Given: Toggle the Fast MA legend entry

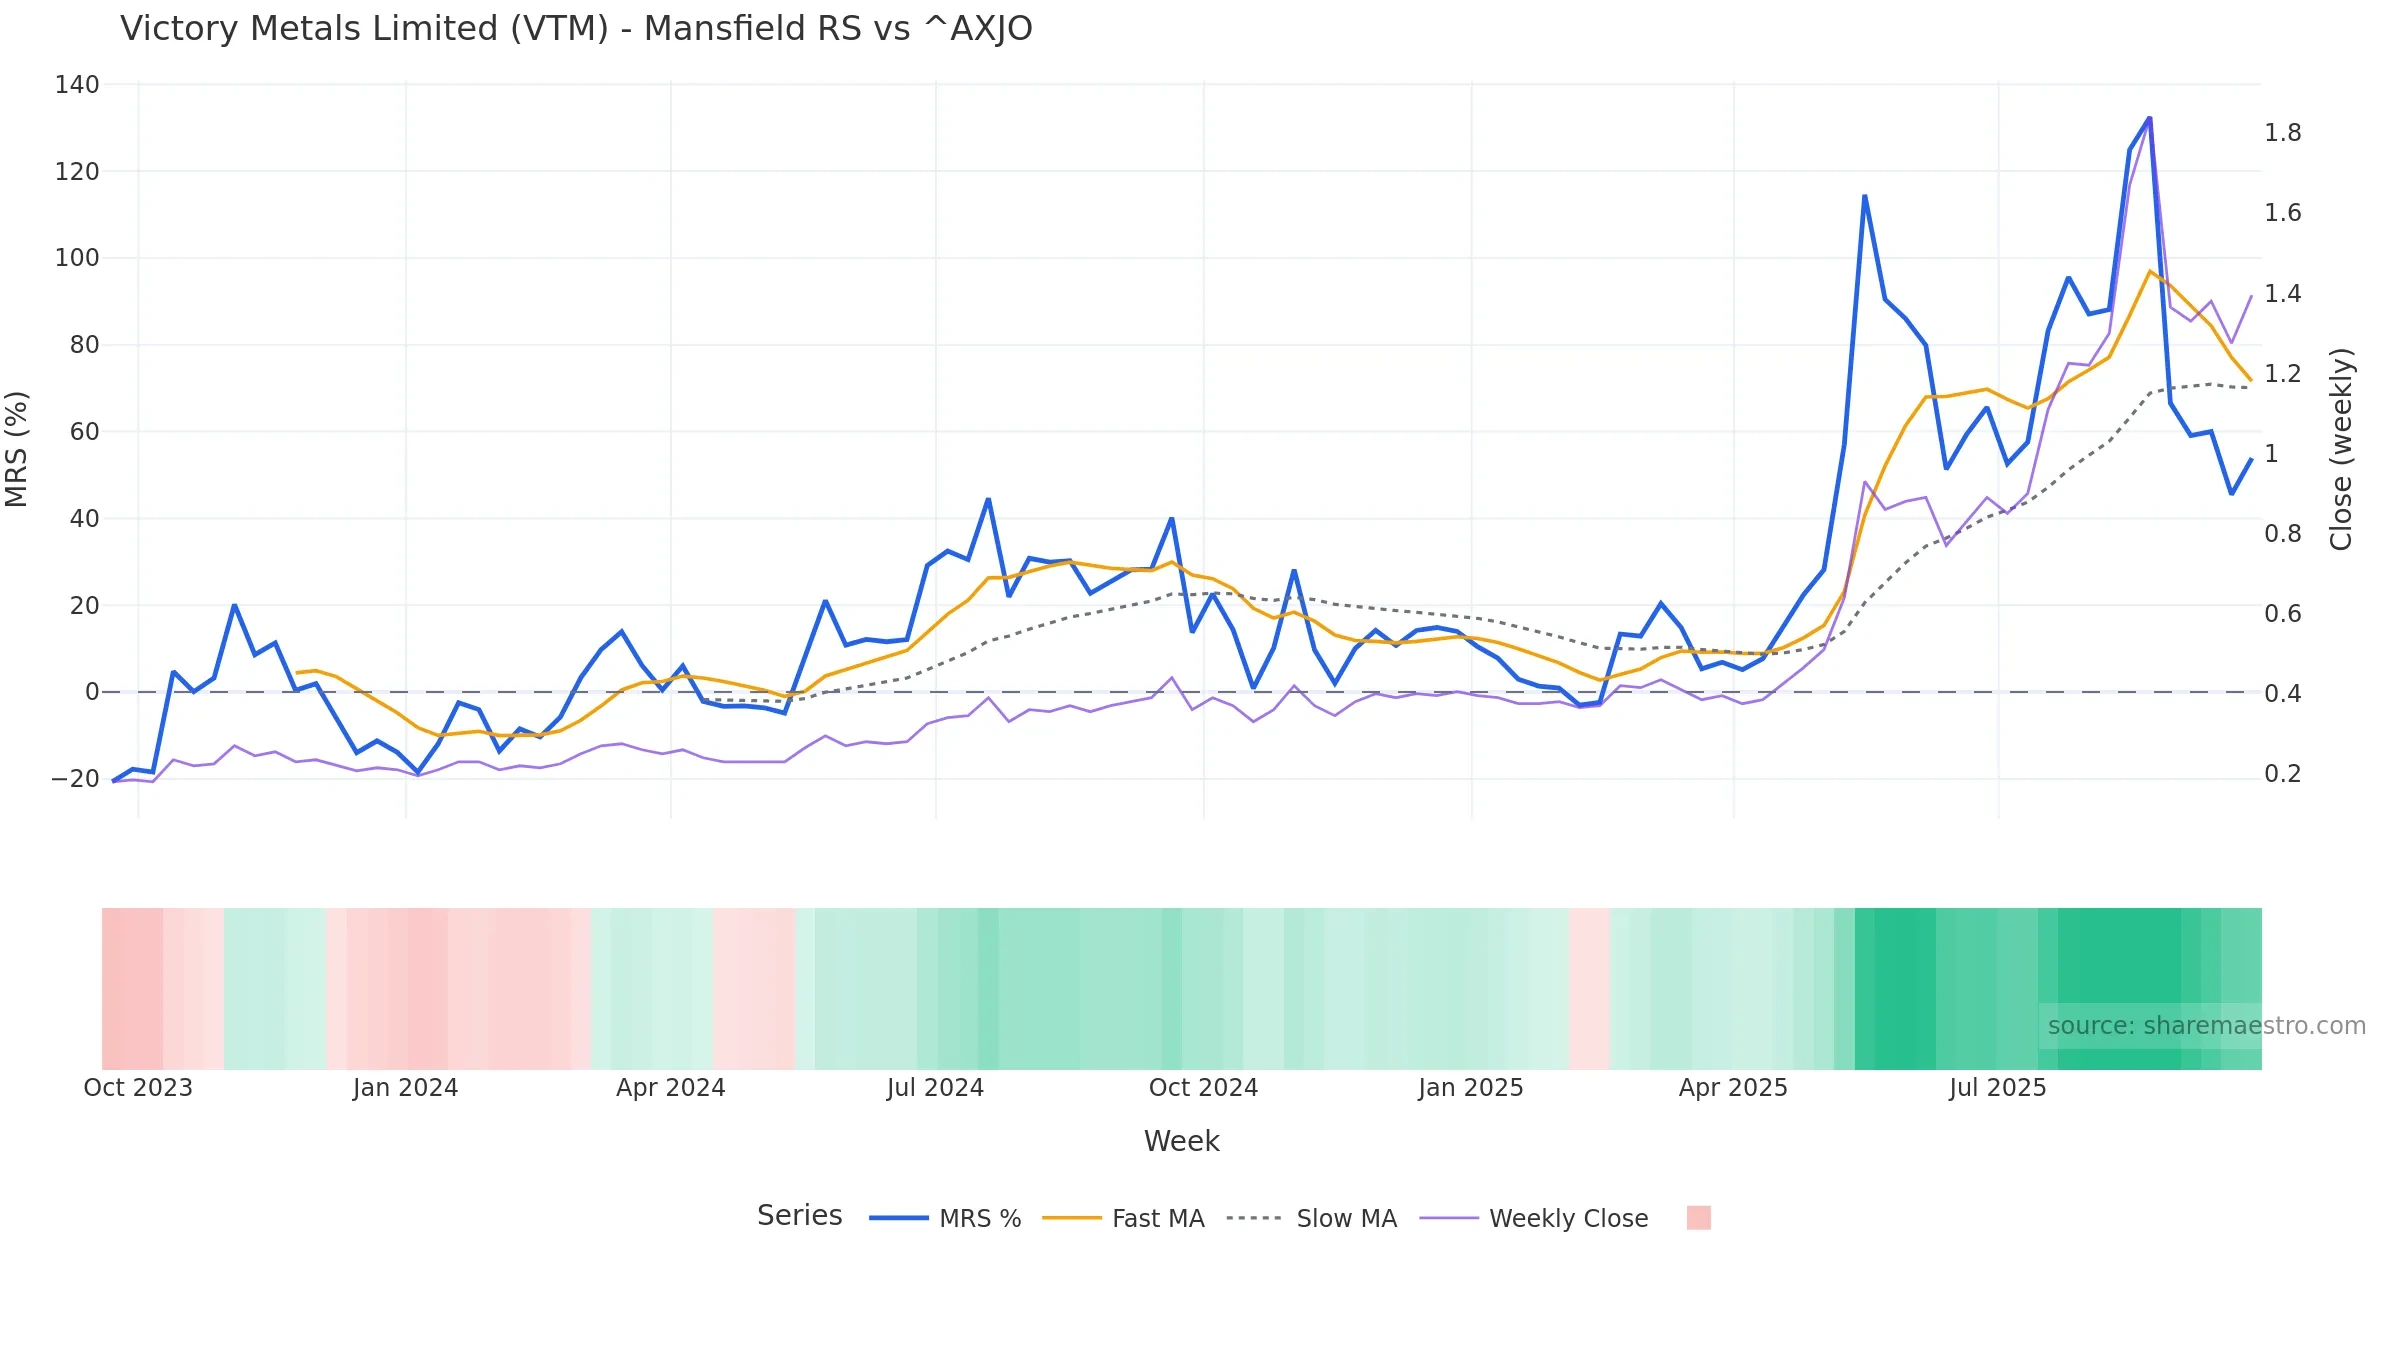Looking at the screenshot, I should pyautogui.click(x=1123, y=1218).
